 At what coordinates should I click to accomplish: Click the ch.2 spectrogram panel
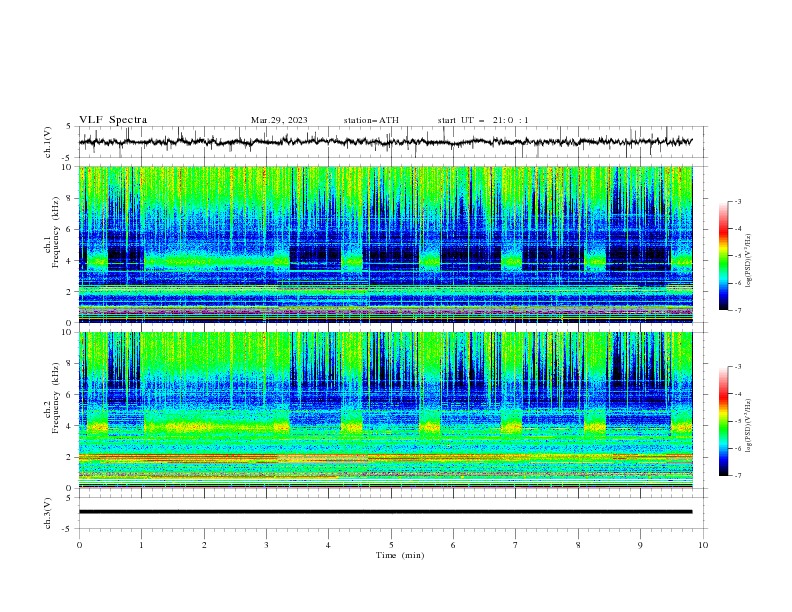385,410
